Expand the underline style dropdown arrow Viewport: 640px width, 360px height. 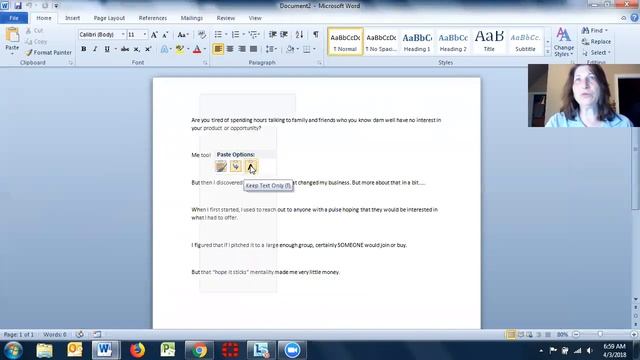click(116, 49)
